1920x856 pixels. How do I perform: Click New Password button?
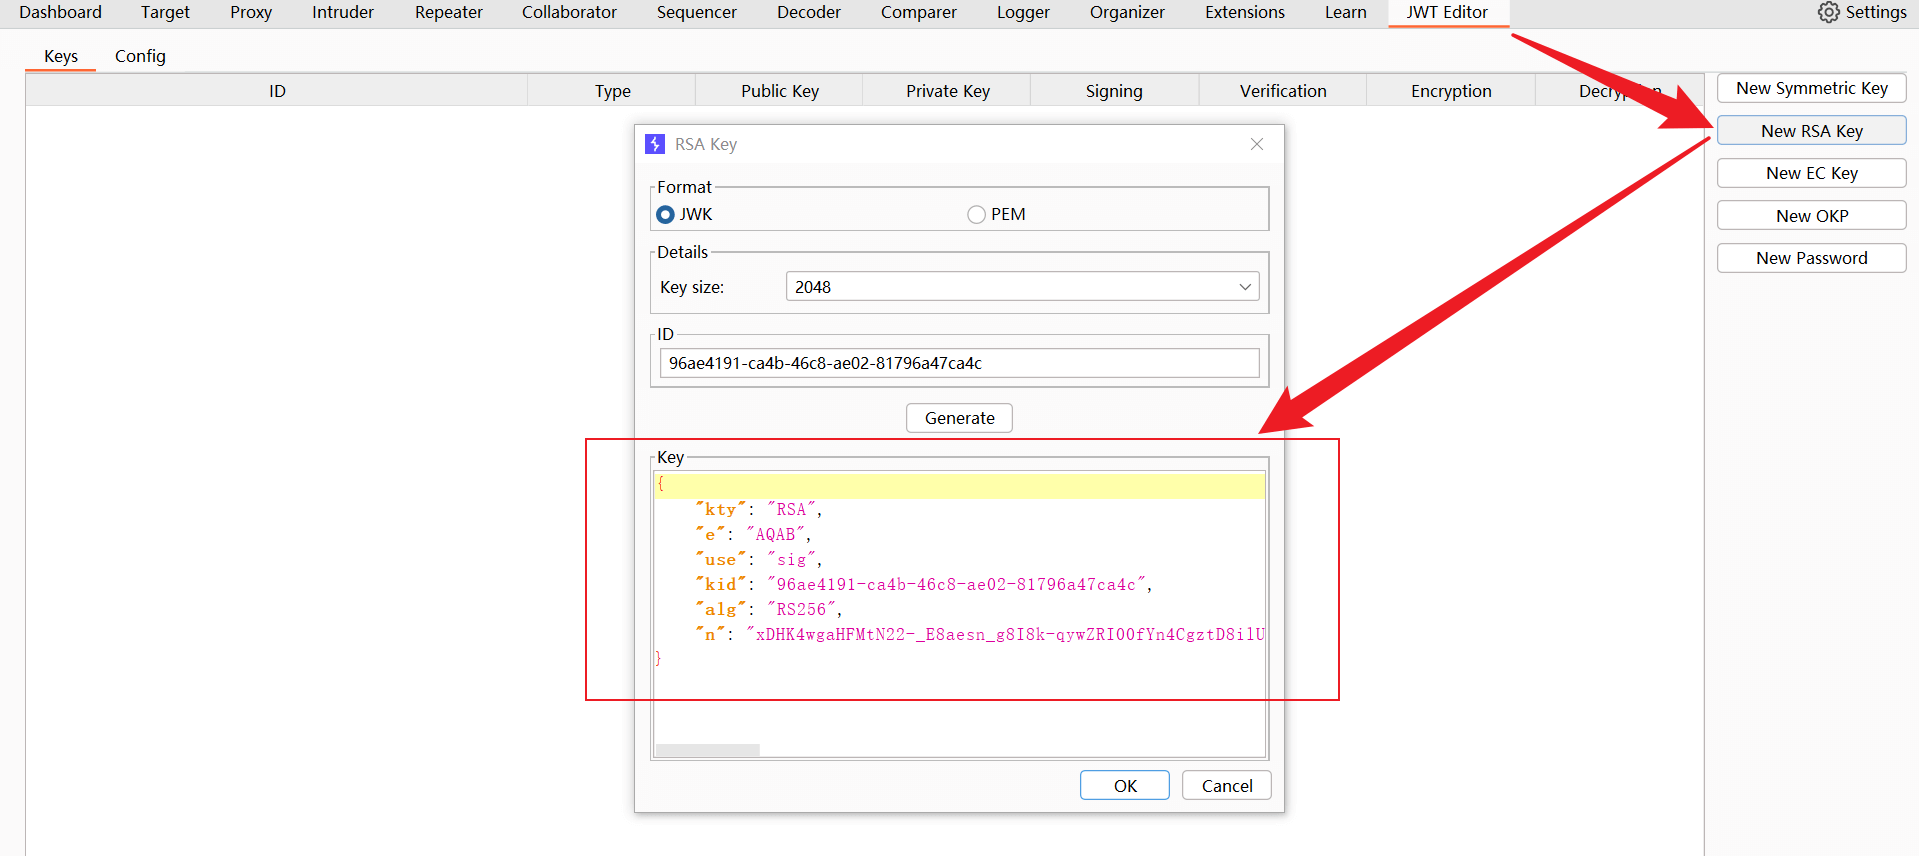coord(1811,258)
